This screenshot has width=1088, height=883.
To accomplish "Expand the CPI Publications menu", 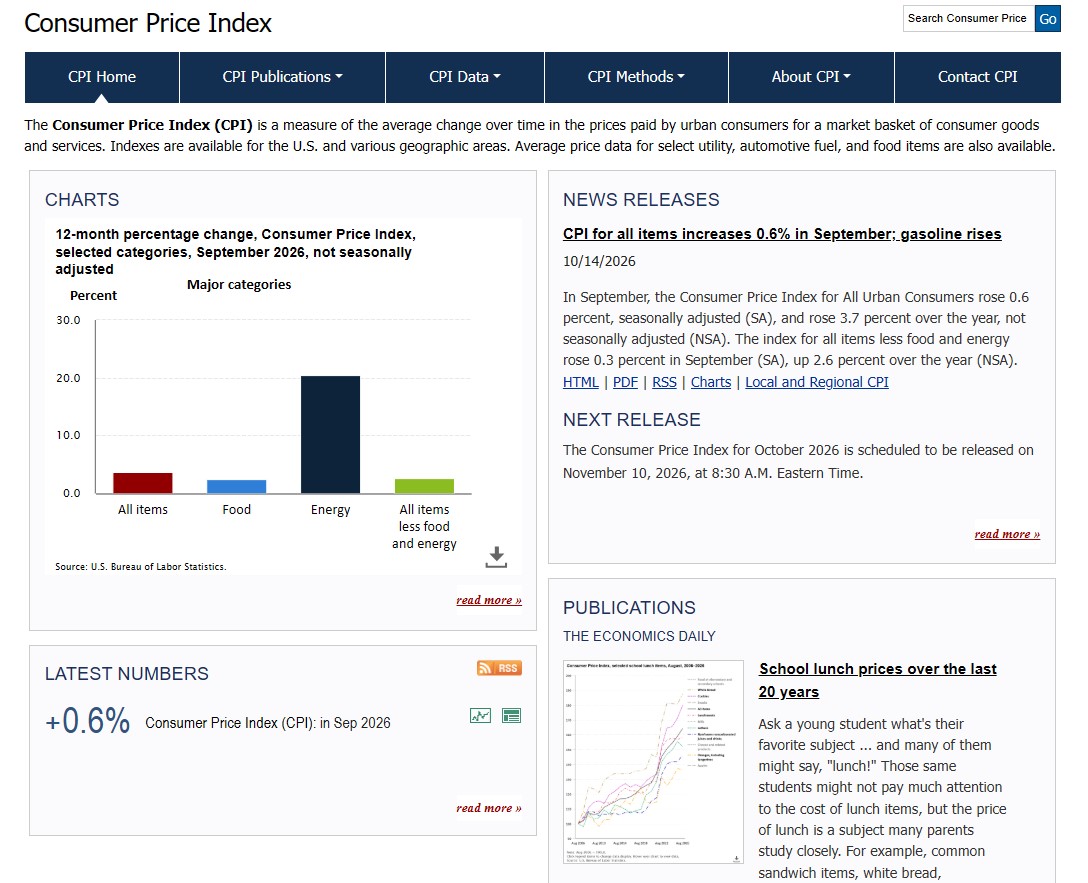I will [x=282, y=77].
